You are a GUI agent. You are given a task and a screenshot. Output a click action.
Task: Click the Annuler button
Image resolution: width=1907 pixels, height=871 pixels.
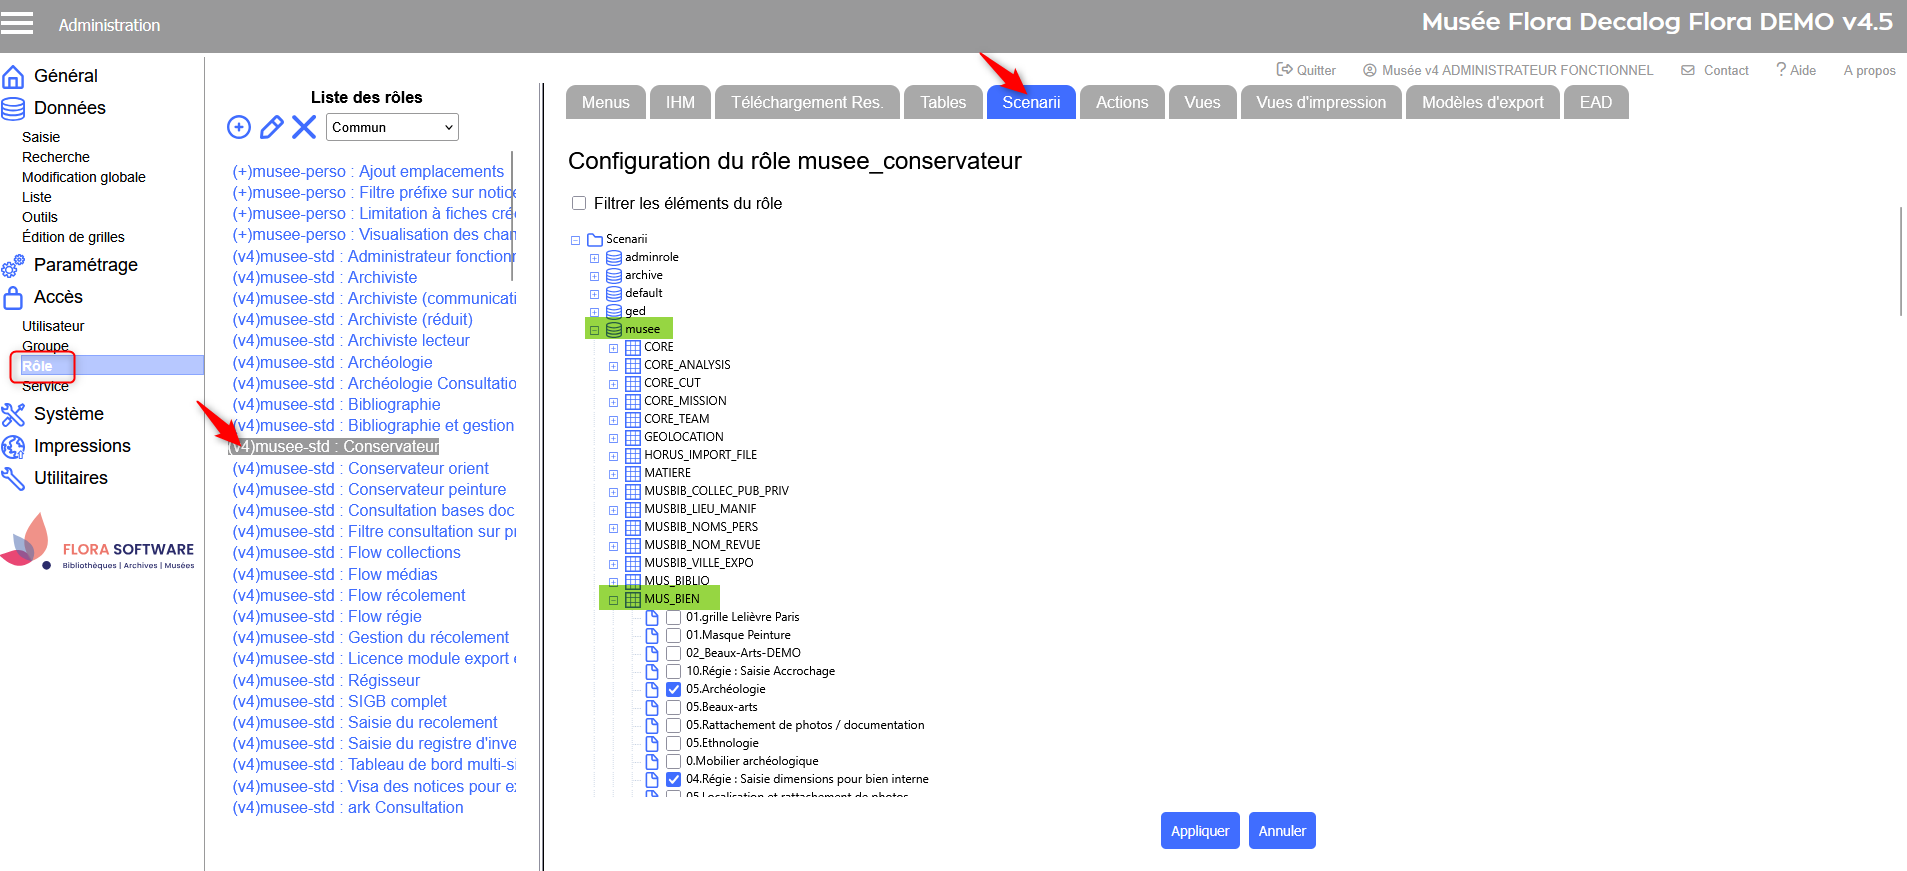pos(1282,831)
